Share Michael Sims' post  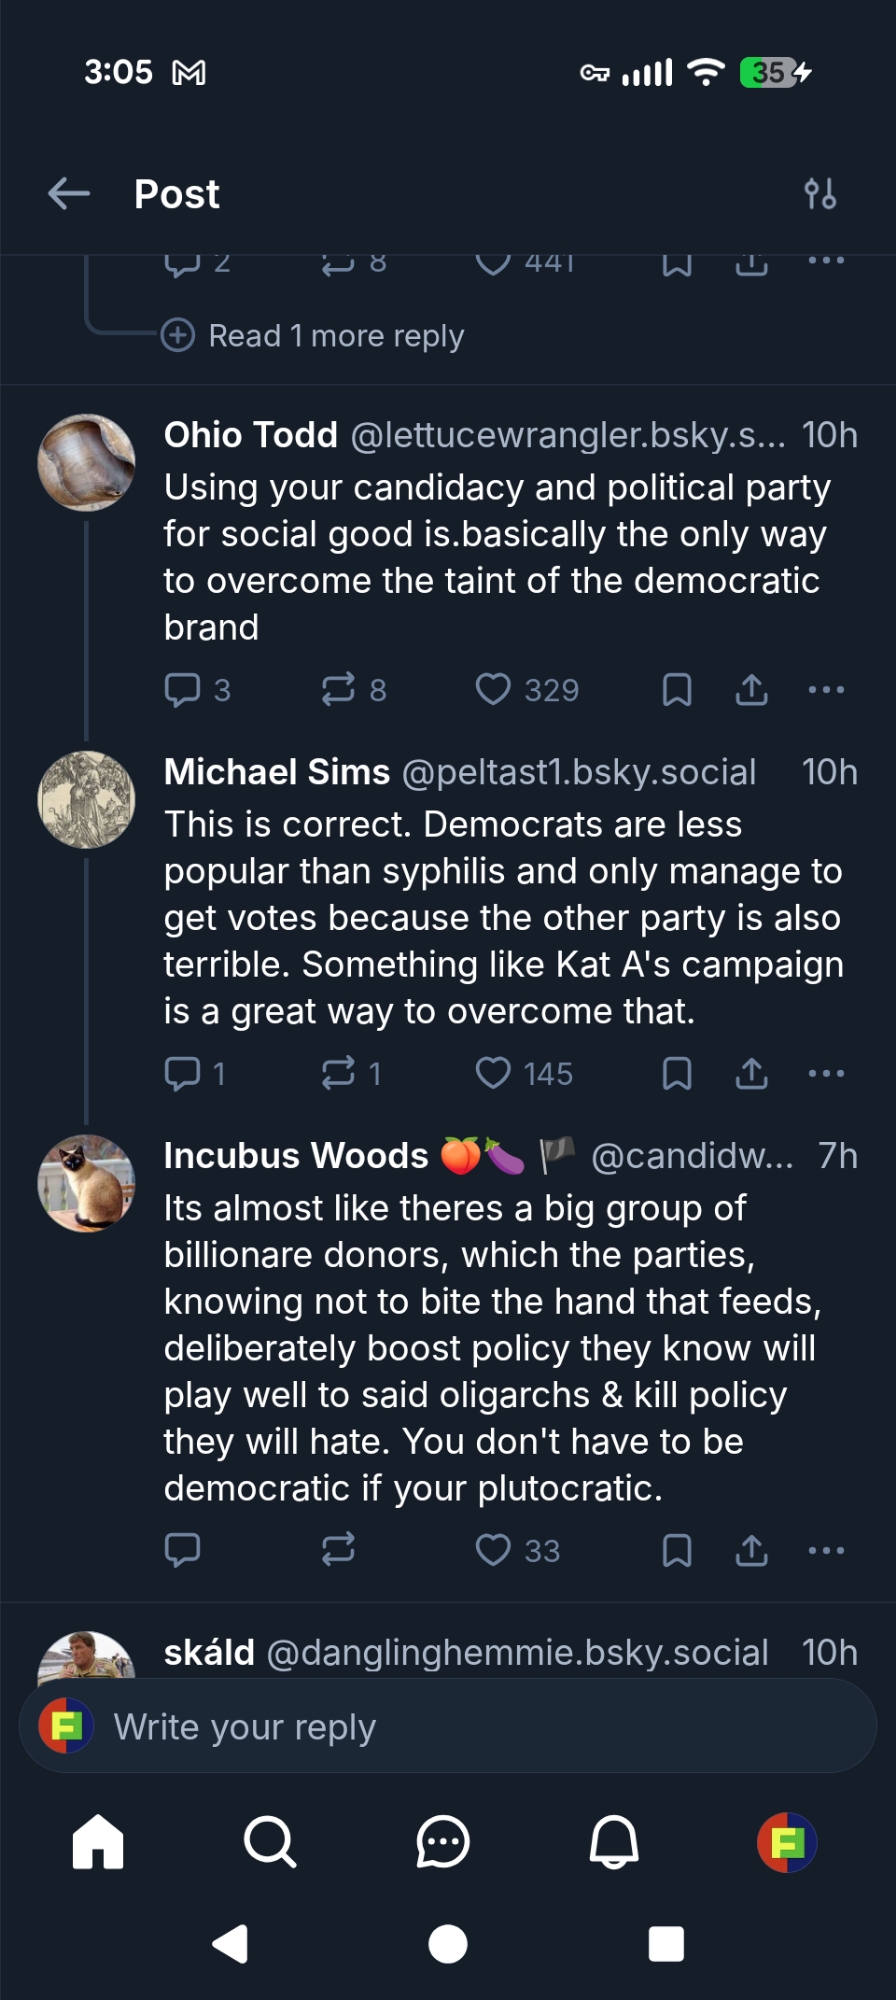pyautogui.click(x=752, y=1074)
